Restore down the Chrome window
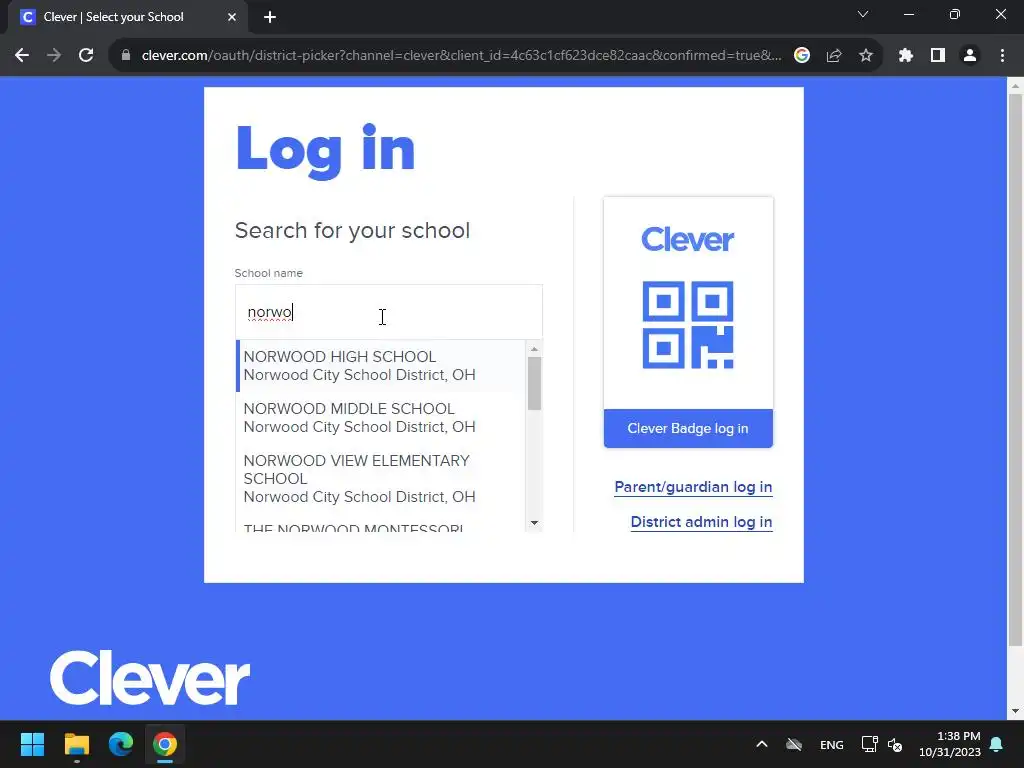This screenshot has width=1024, height=768. coord(955,14)
